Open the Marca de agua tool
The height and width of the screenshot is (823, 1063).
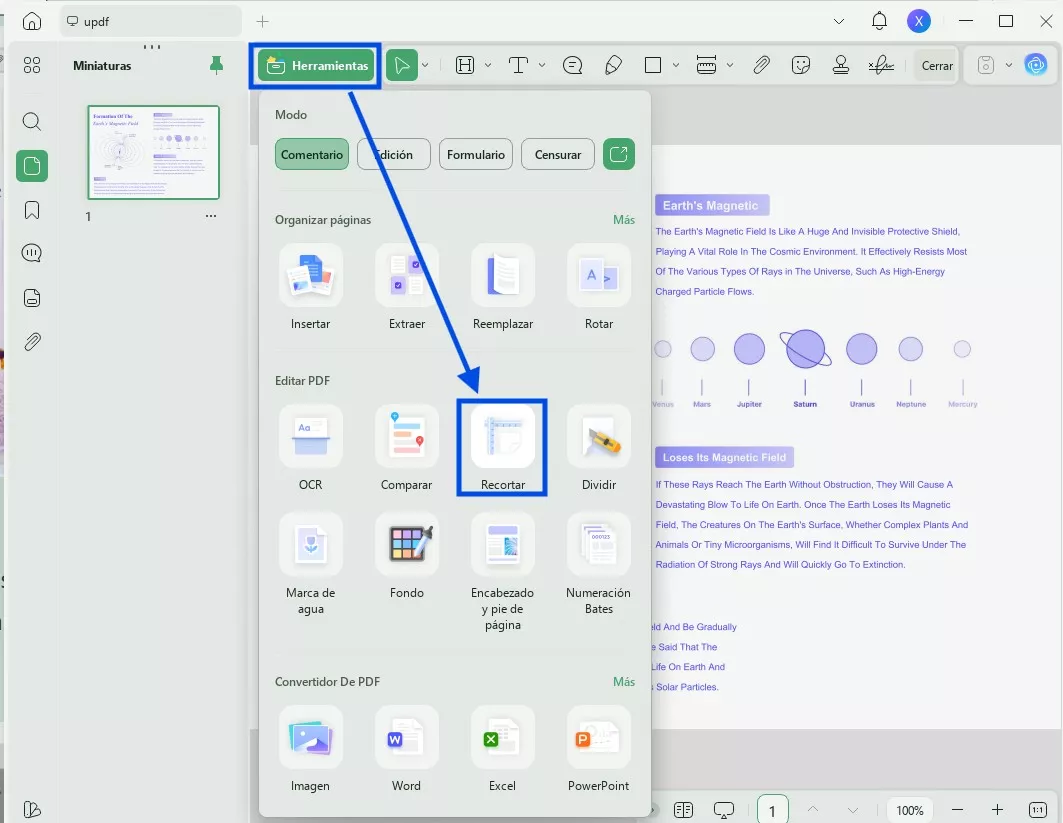310,544
